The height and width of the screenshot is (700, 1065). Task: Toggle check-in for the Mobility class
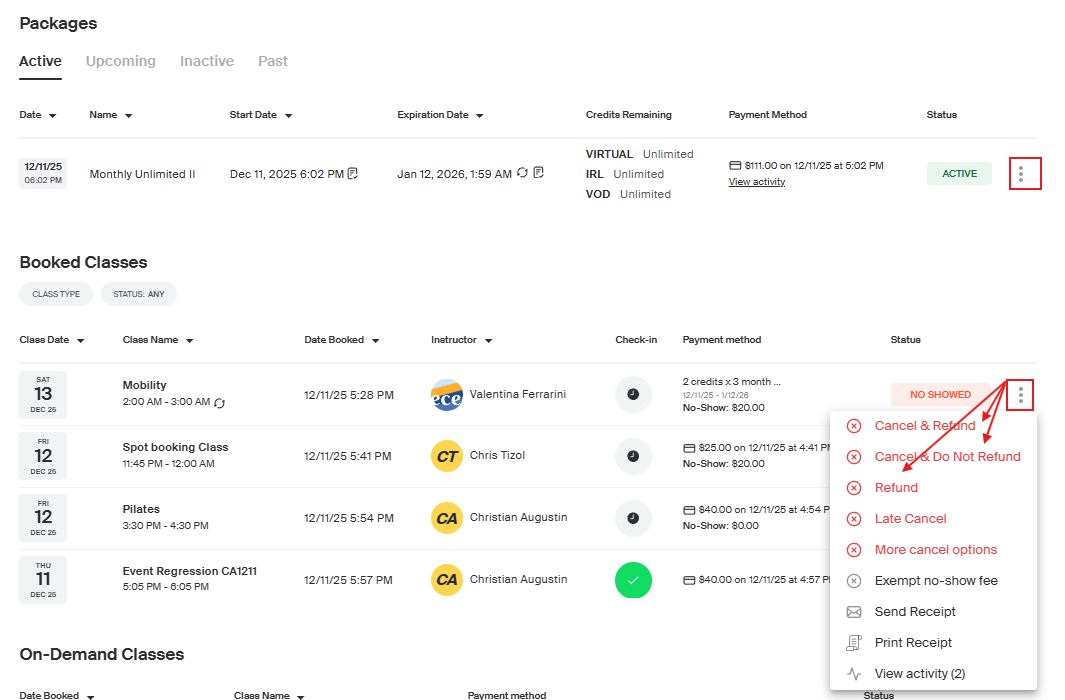click(x=633, y=394)
